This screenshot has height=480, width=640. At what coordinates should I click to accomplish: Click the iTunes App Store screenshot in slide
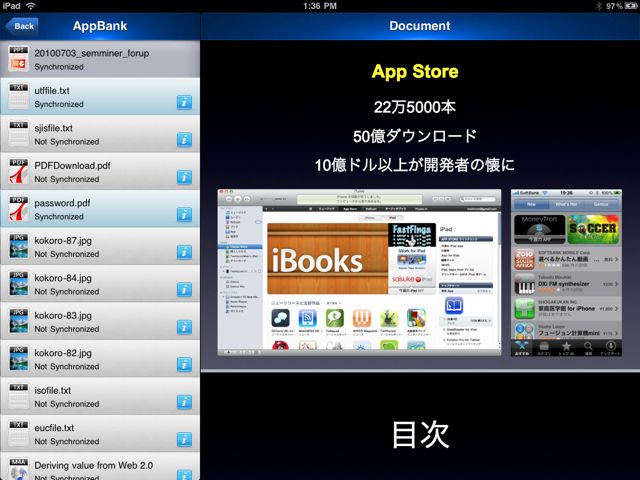pyautogui.click(x=359, y=272)
